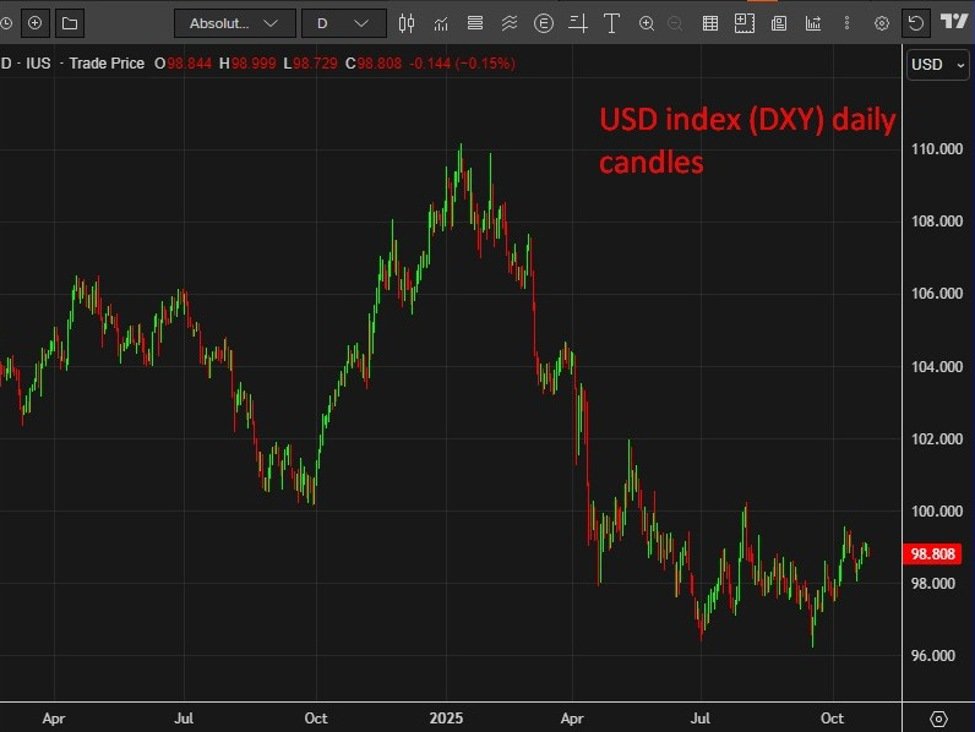Click the add plus circle icon
The height and width of the screenshot is (732, 975).
click(35, 23)
